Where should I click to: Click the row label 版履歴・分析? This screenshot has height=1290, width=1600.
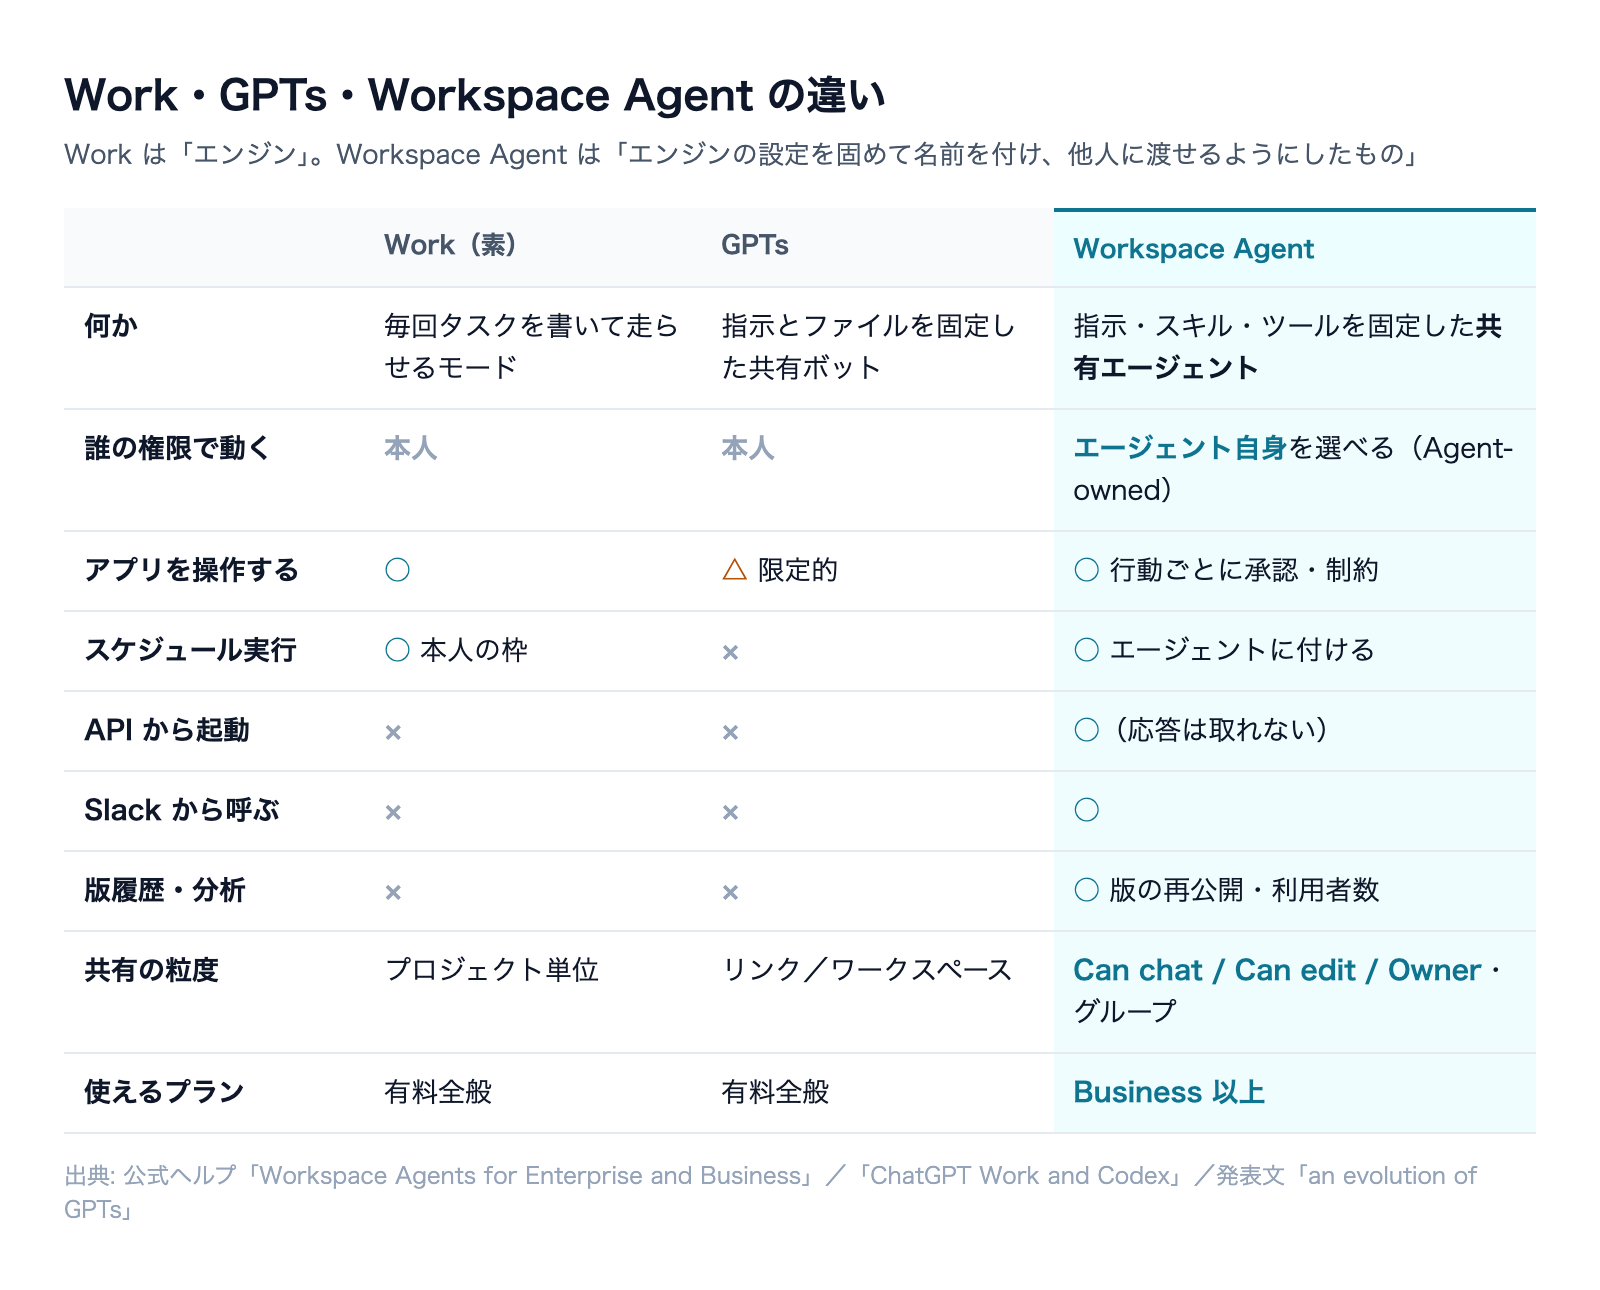tap(165, 890)
